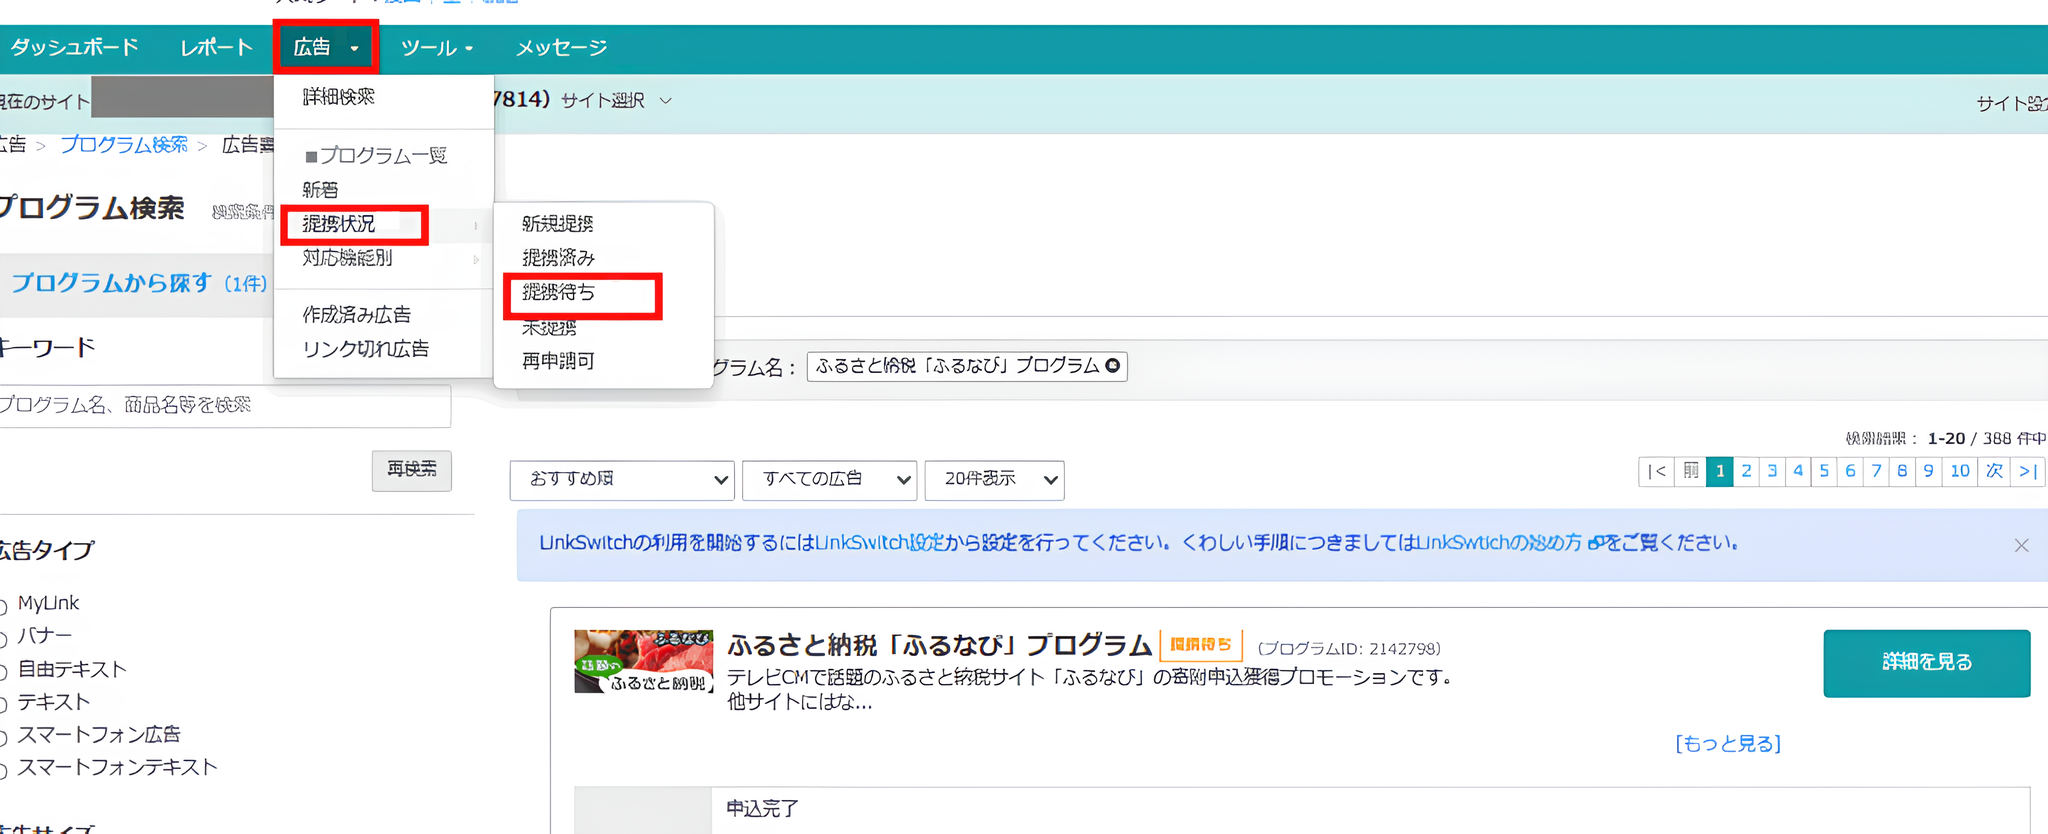This screenshot has height=834, width=2048.
Task: Open the ツール dropdown menu
Action: click(437, 47)
